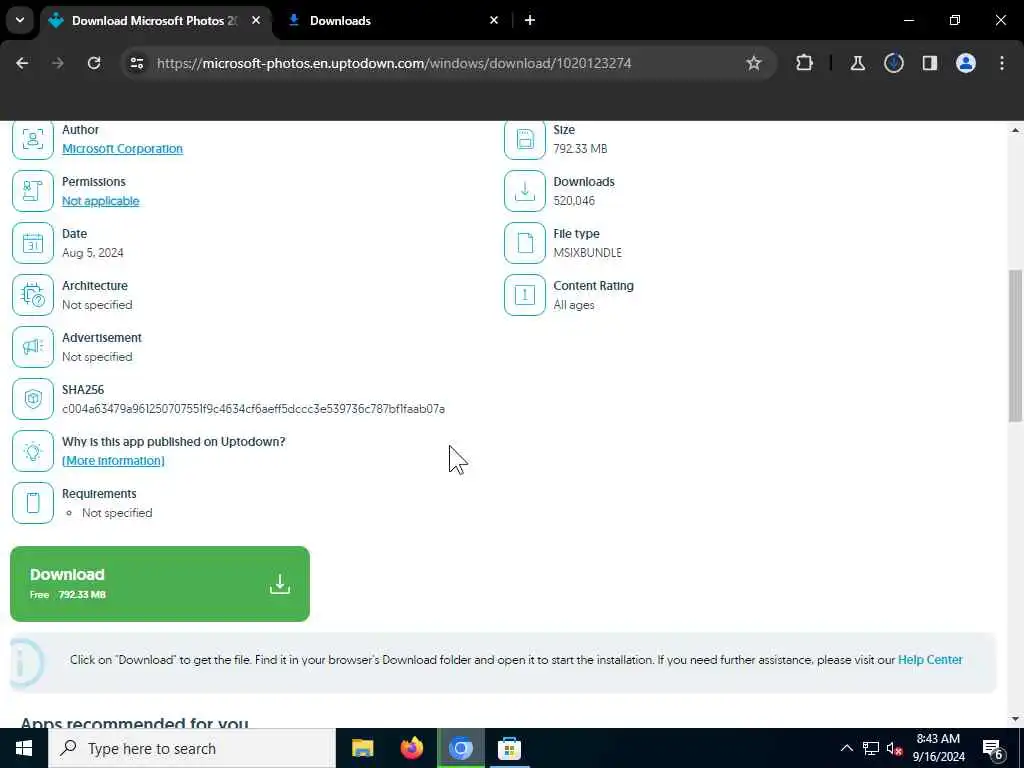Image resolution: width=1024 pixels, height=768 pixels.
Task: Close the Download Microsoft Photos tab
Action: coord(256,21)
